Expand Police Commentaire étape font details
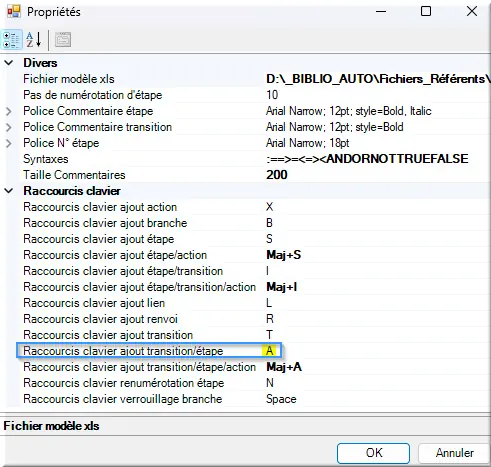Image resolution: width=491 pixels, height=467 pixels. 9,111
